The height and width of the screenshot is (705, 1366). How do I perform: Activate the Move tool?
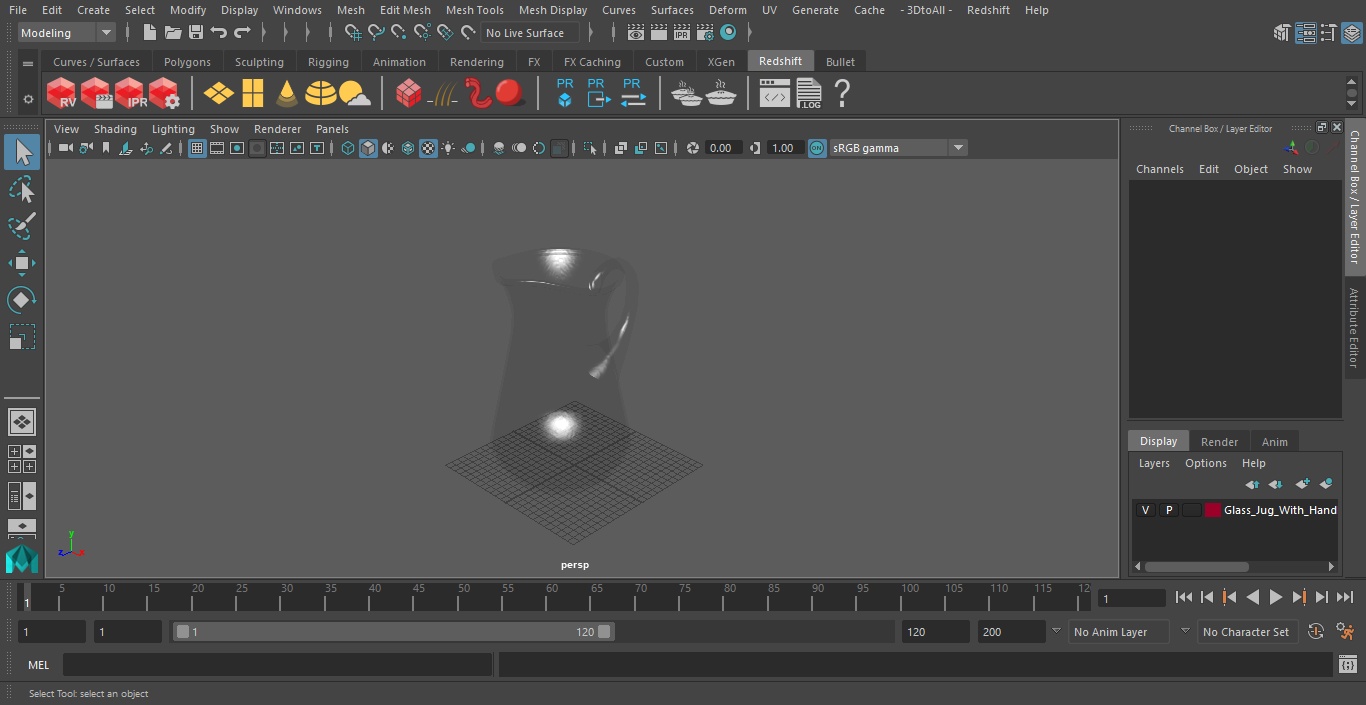click(21, 263)
